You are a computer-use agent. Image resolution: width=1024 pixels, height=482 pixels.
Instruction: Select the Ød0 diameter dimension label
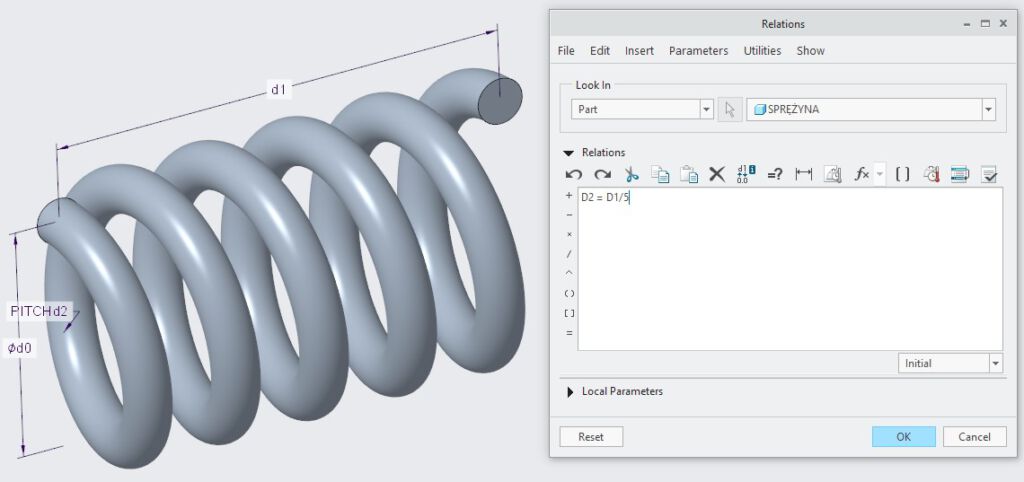click(19, 349)
